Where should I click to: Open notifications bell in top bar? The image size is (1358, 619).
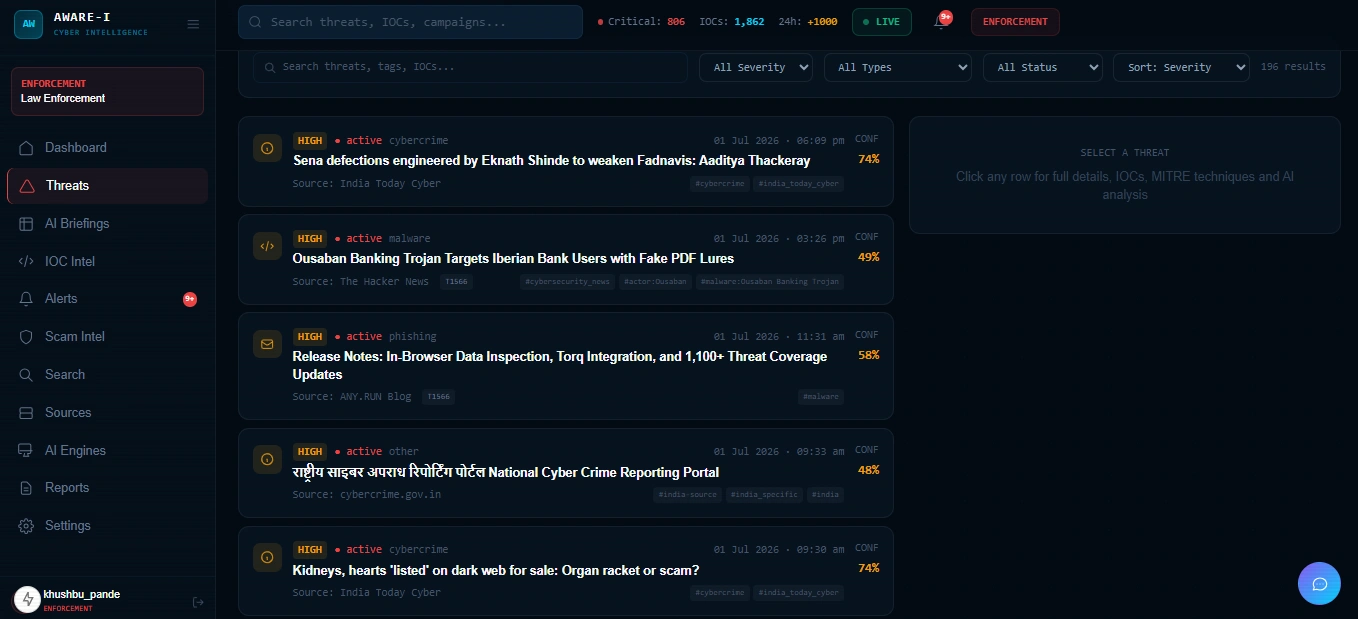point(940,22)
